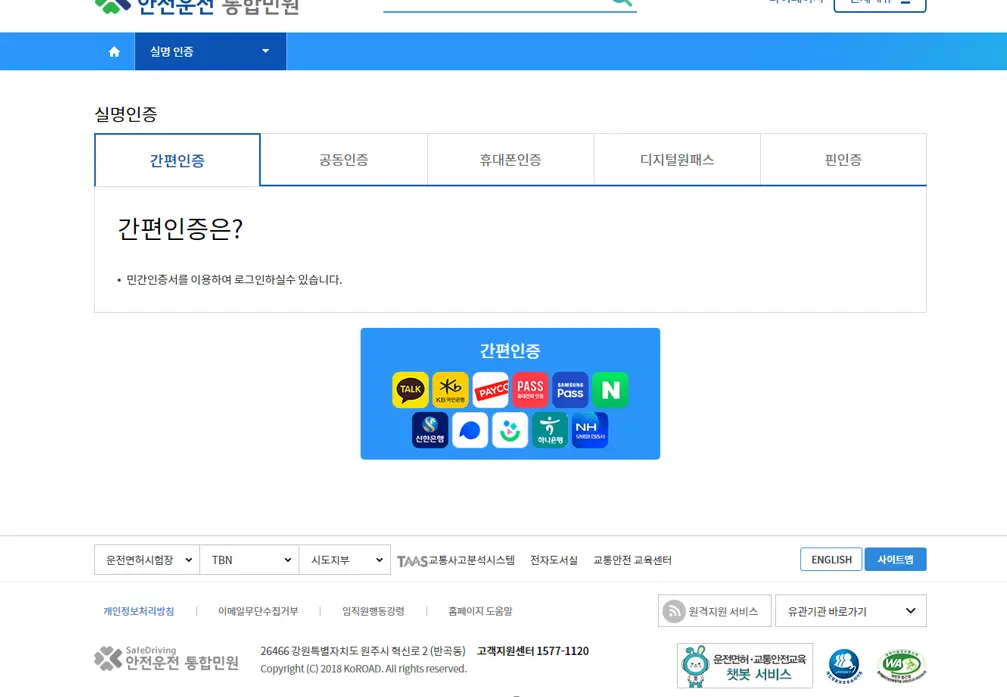Viewport: 1007px width, 697px height.
Task: Choose Samsung Pass authentication icon
Action: (x=569, y=390)
